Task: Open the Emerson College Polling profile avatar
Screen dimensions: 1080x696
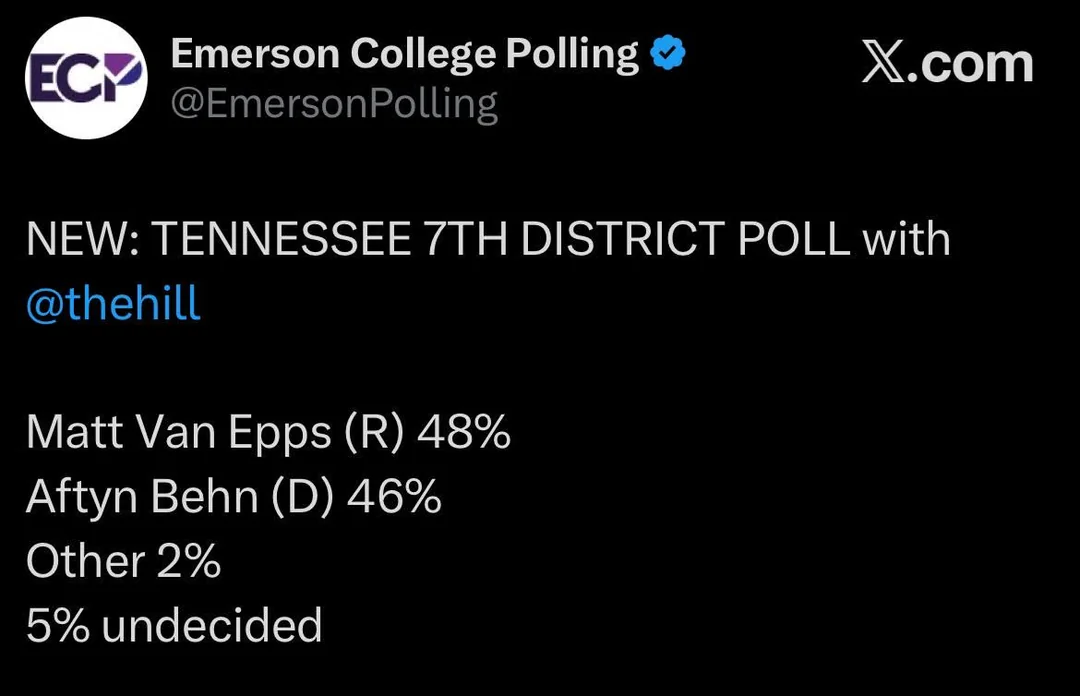Action: 86,78
